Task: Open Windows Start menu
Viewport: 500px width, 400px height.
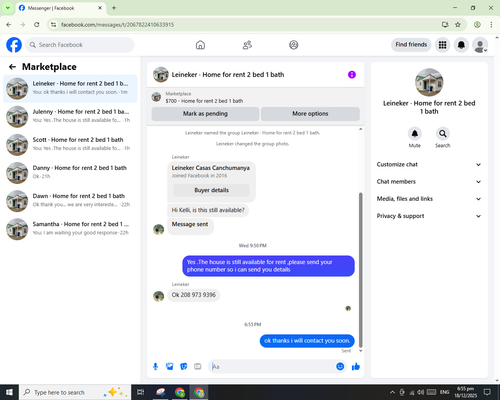Action: pyautogui.click(x=9, y=392)
